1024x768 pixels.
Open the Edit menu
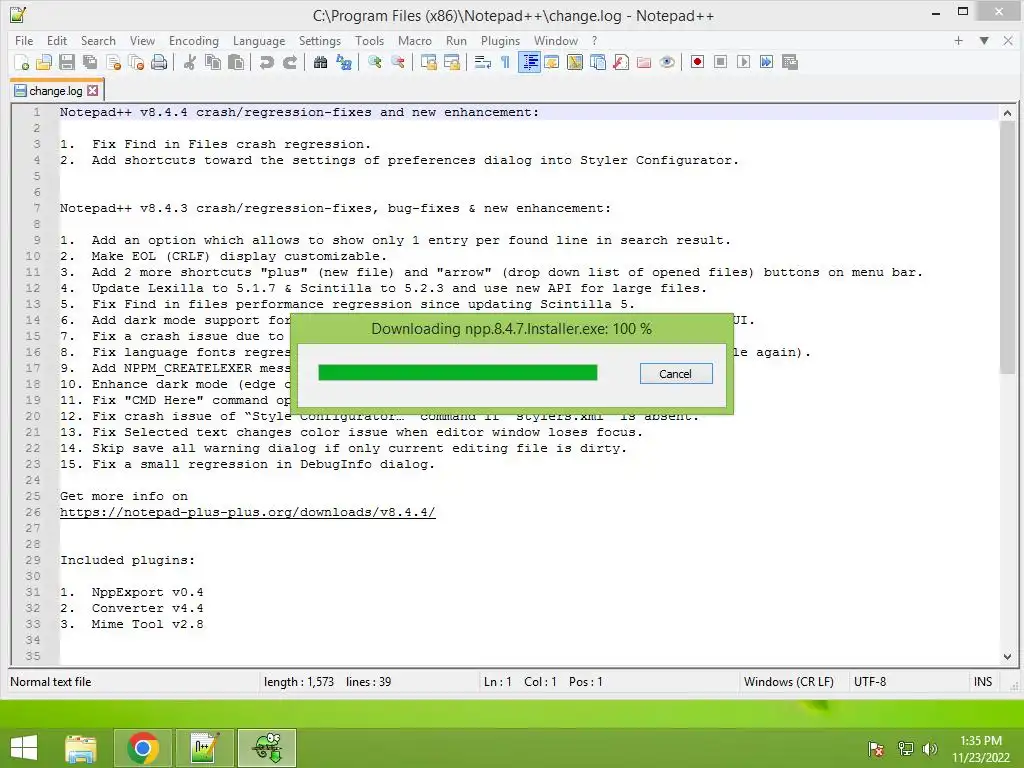point(57,40)
